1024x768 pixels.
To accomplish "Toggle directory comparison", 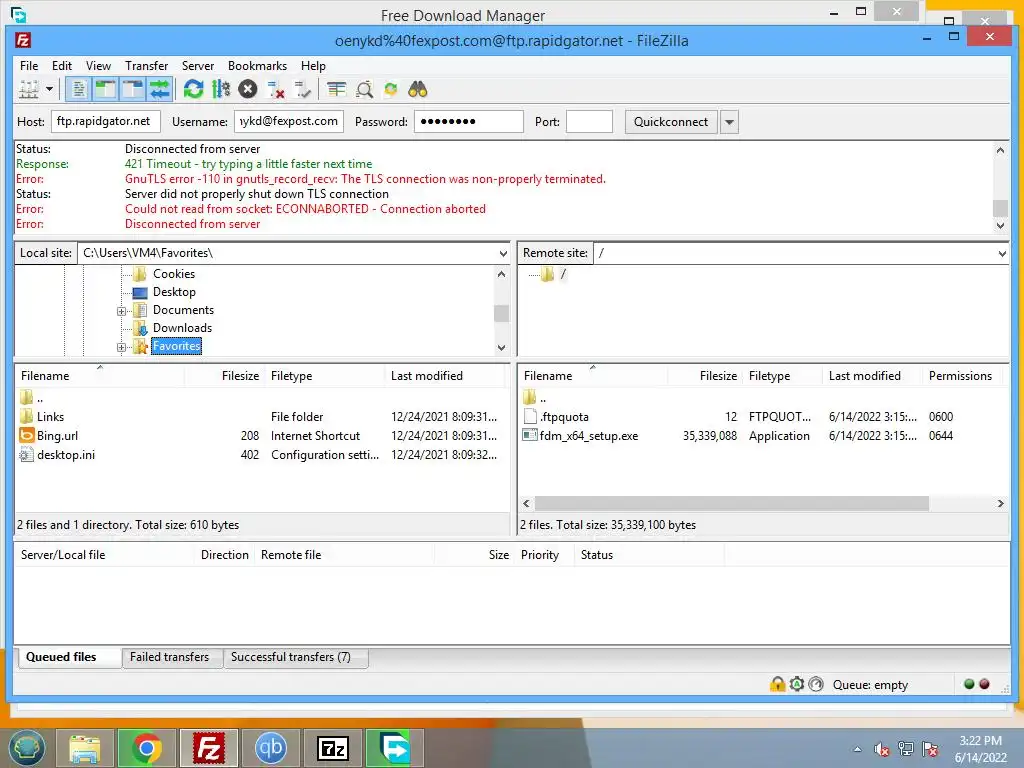I will 364,89.
